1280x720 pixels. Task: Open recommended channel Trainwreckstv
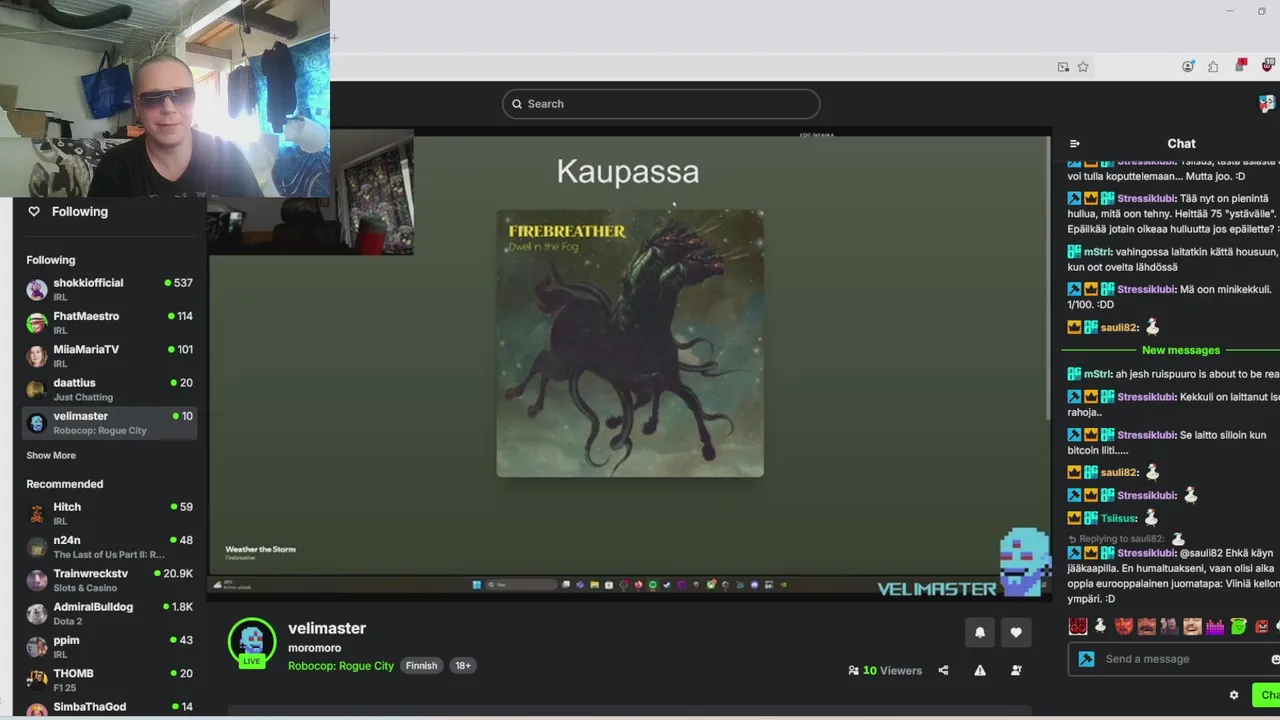(x=110, y=581)
